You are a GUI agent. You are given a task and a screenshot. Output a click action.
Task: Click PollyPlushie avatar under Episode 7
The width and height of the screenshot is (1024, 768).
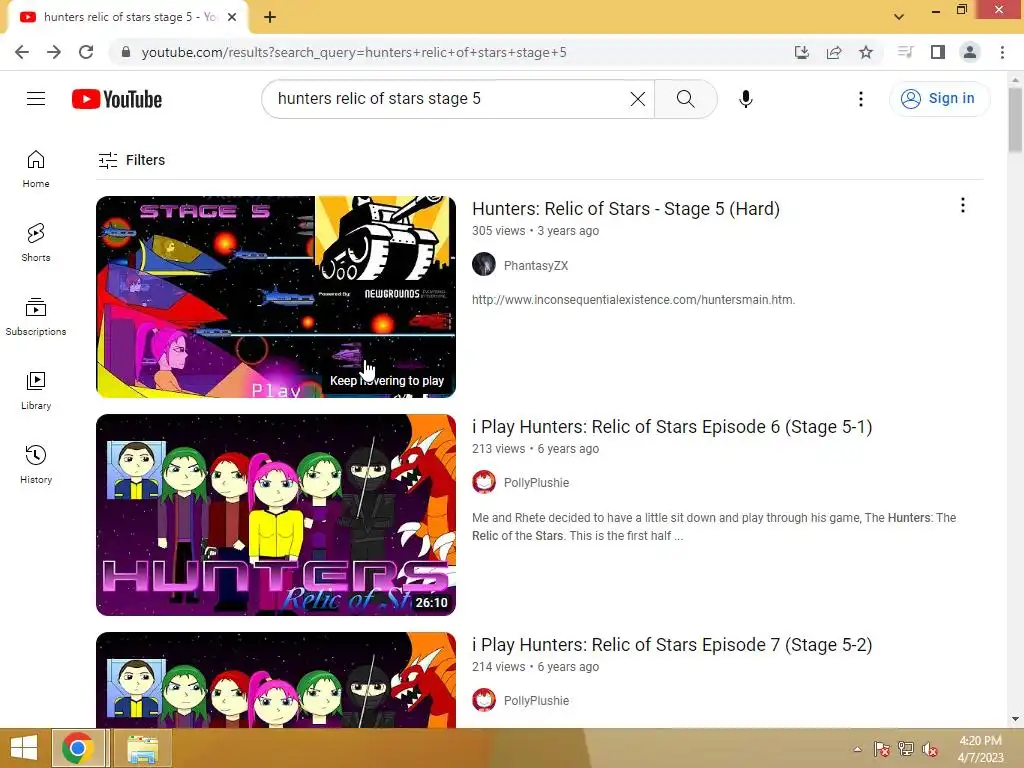(484, 700)
